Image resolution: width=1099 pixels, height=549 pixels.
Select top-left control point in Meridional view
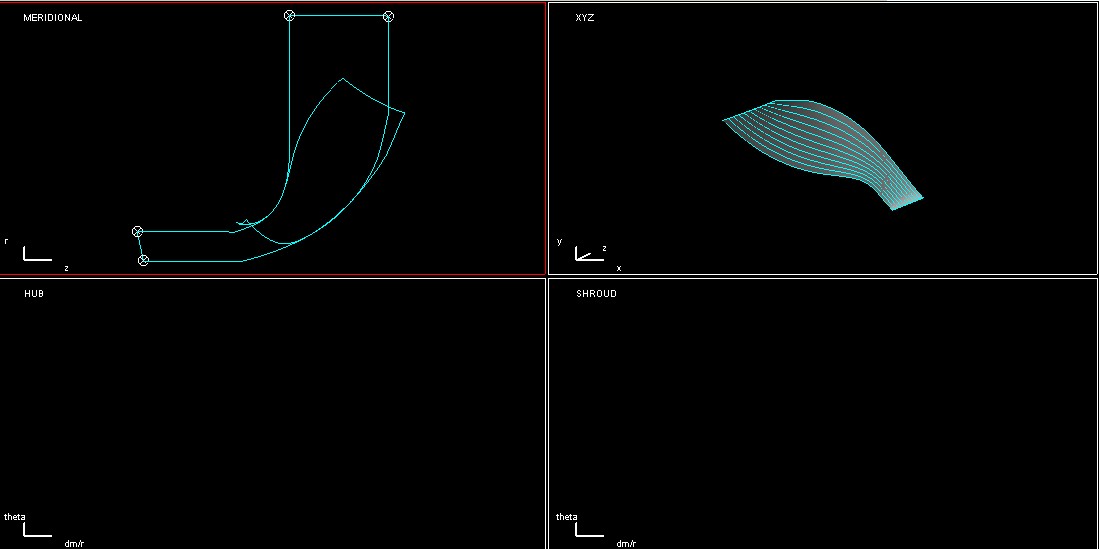click(290, 16)
